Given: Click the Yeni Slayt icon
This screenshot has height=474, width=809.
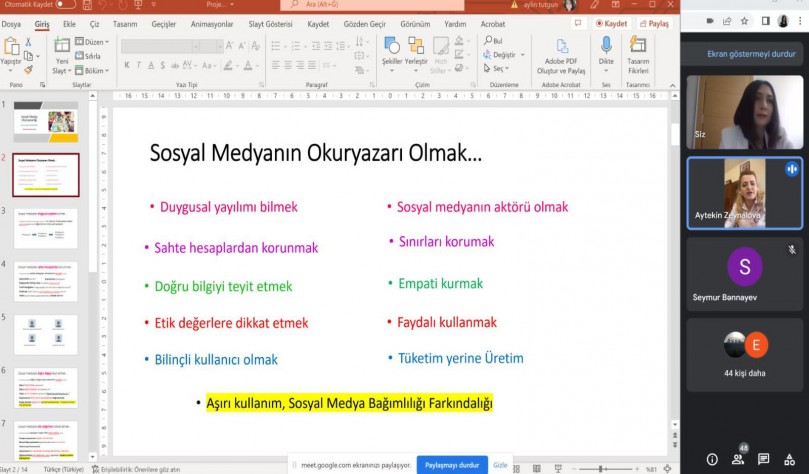Looking at the screenshot, I should [62, 46].
